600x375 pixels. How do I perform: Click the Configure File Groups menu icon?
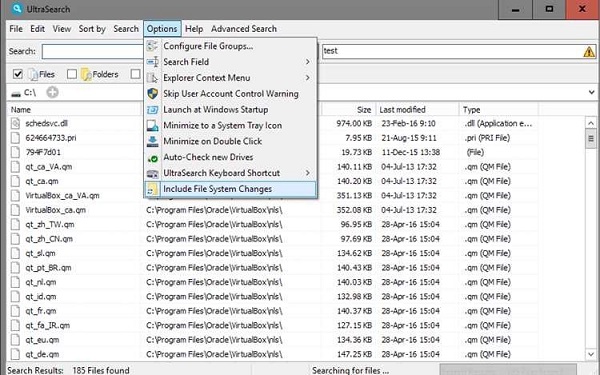coord(152,46)
